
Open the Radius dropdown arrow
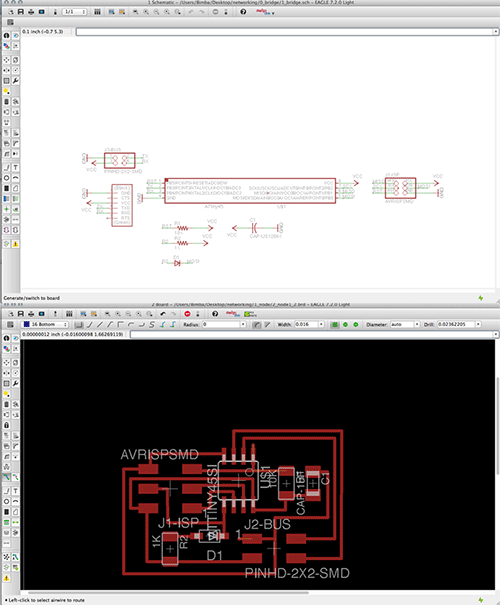click(x=243, y=324)
